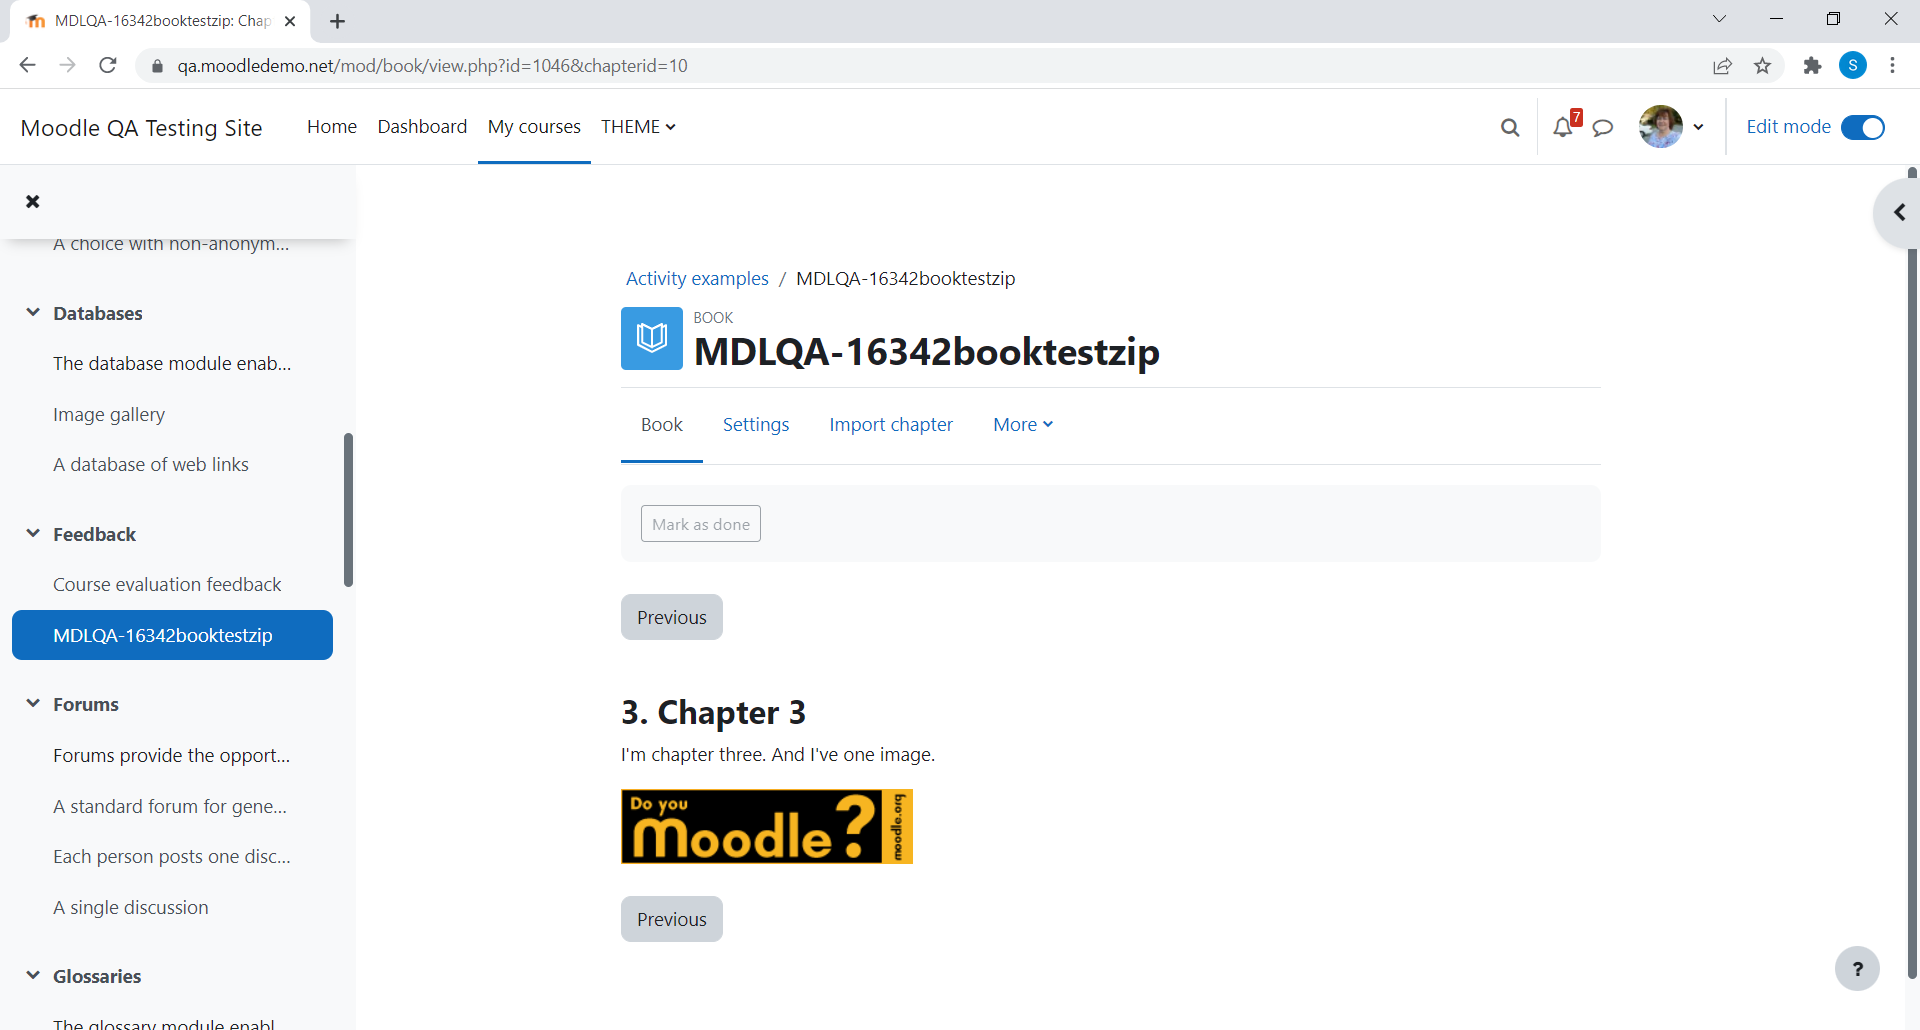The width and height of the screenshot is (1920, 1030).
Task: Collapse the Glossaries section
Action: [x=33, y=975]
